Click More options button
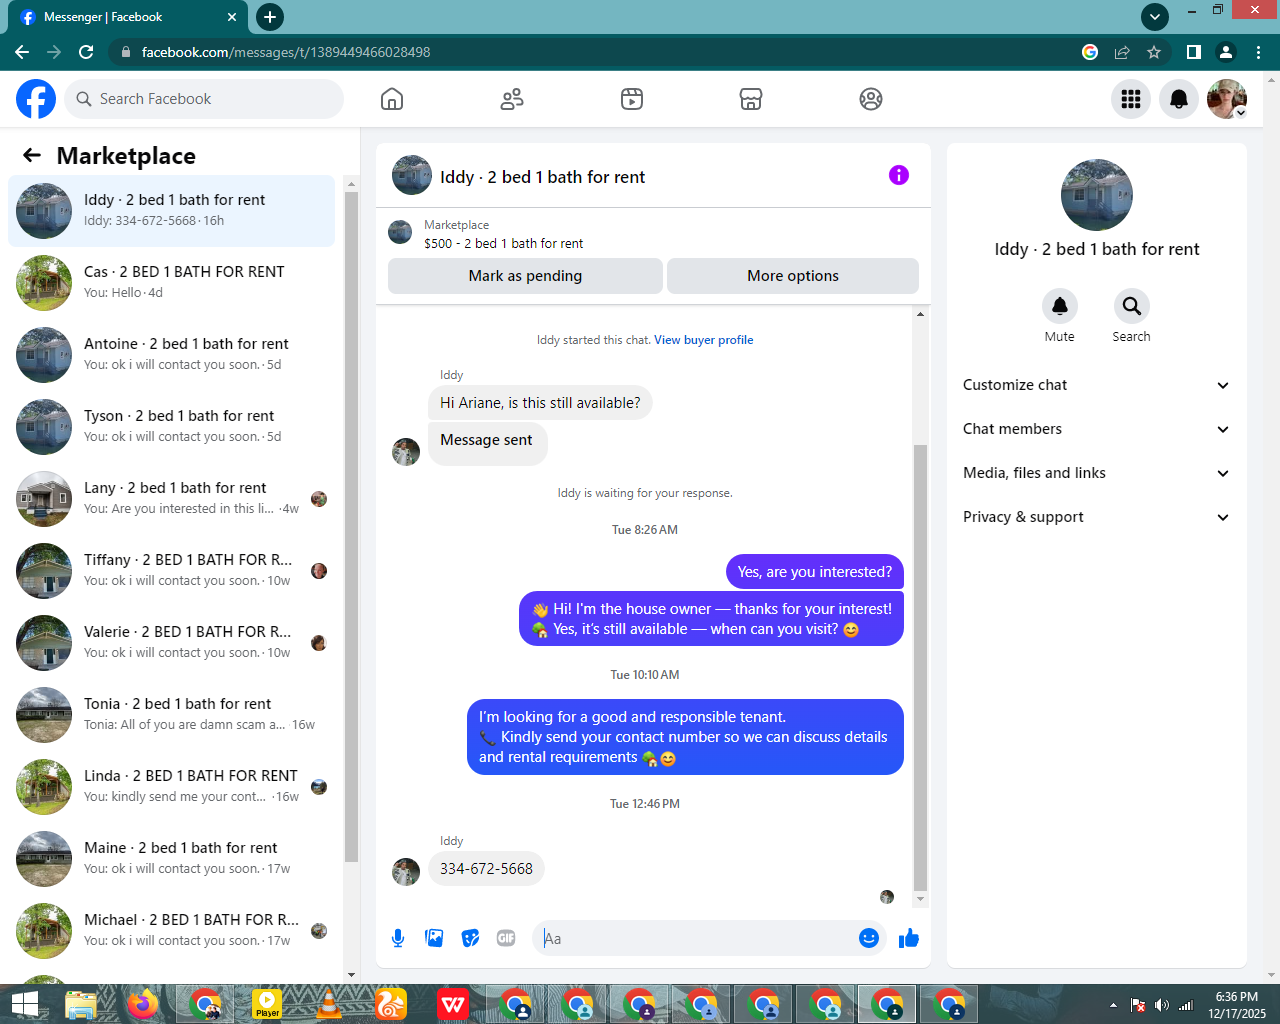Screen dimensions: 1280x1024 click(793, 276)
